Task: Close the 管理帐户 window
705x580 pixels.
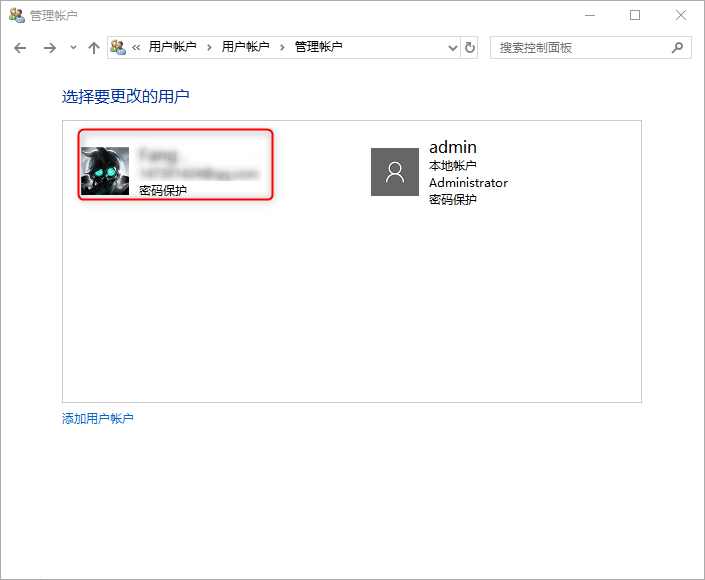Action: coord(681,15)
